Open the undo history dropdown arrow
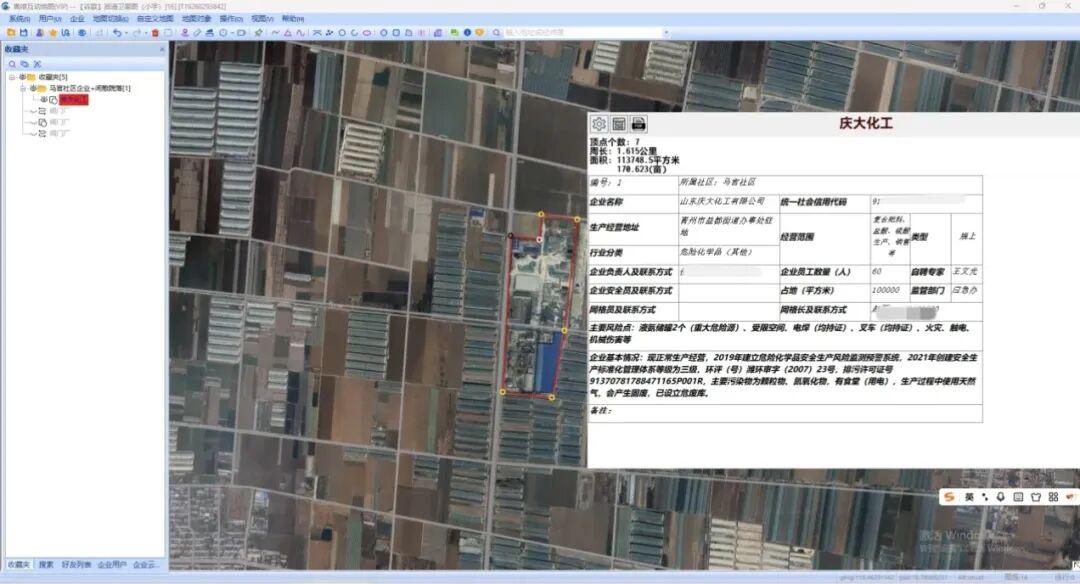Screen dimensions: 1080x584 pyautogui.click(x=124, y=33)
